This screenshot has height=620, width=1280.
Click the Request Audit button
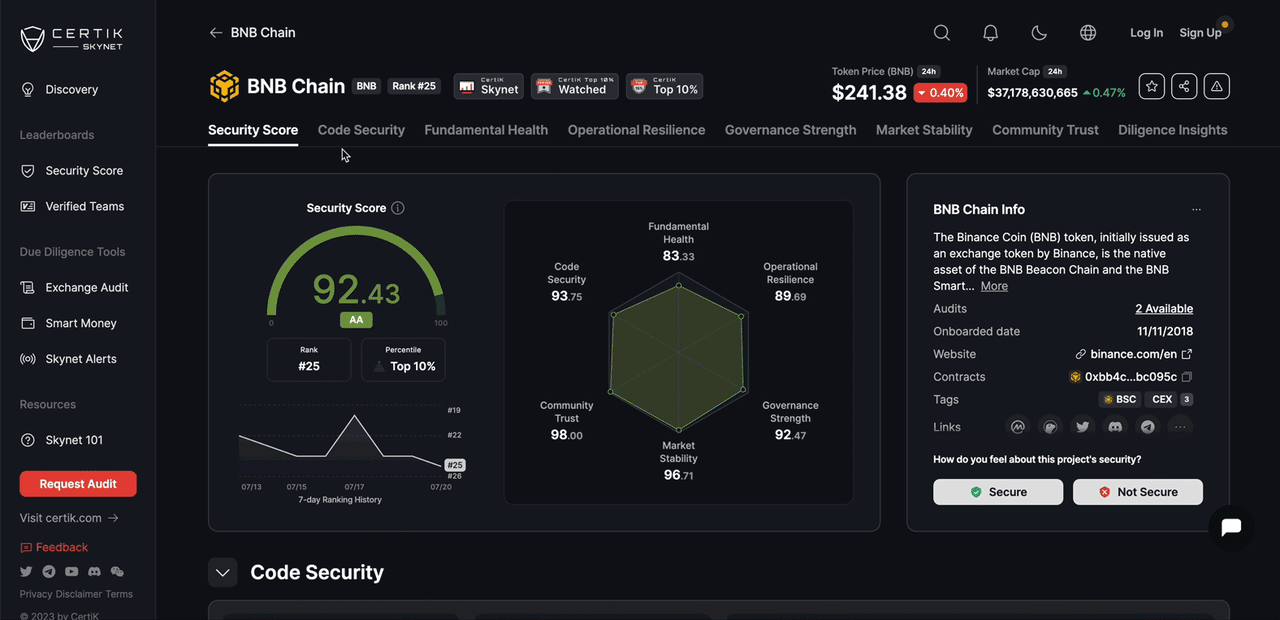click(78, 484)
